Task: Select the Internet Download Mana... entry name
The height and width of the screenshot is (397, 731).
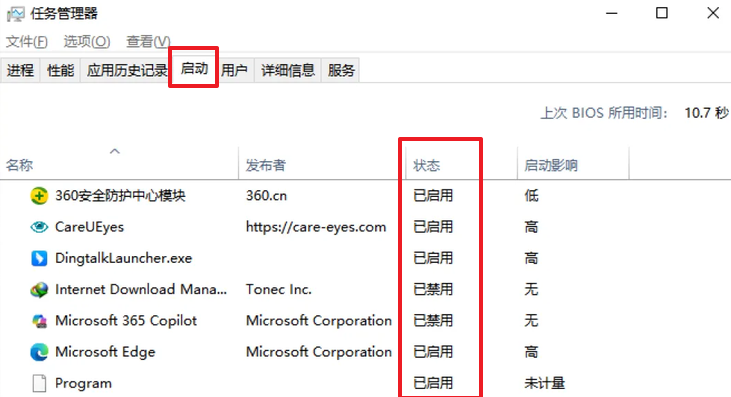Action: point(141,289)
